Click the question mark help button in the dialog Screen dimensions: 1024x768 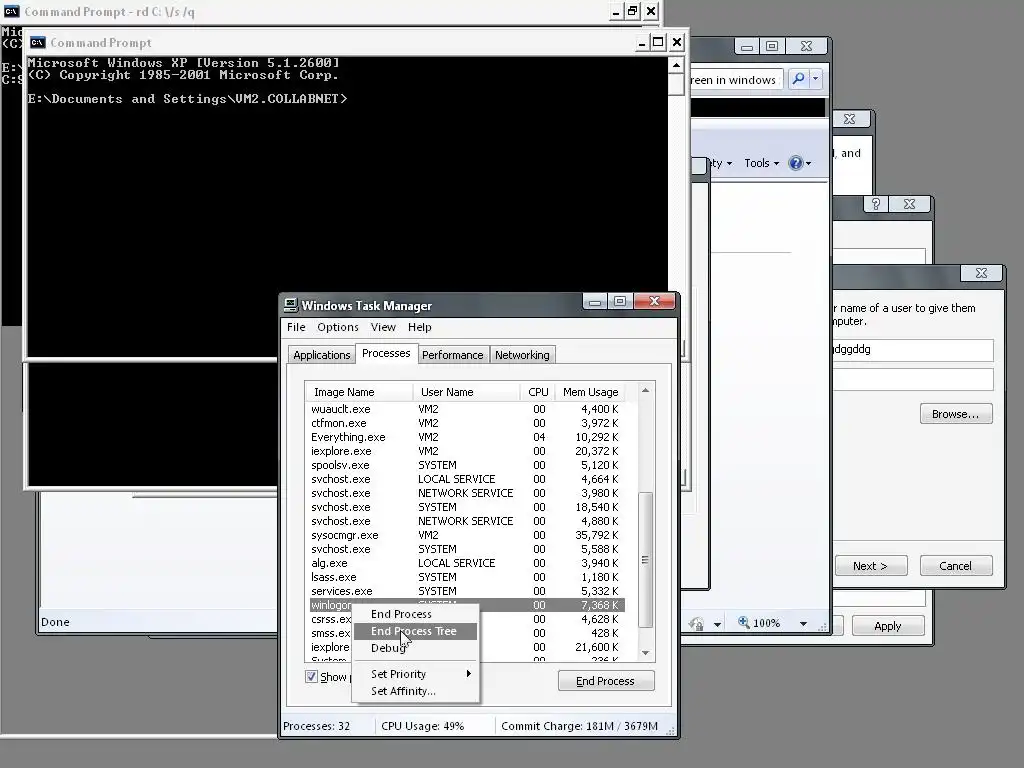(876, 204)
